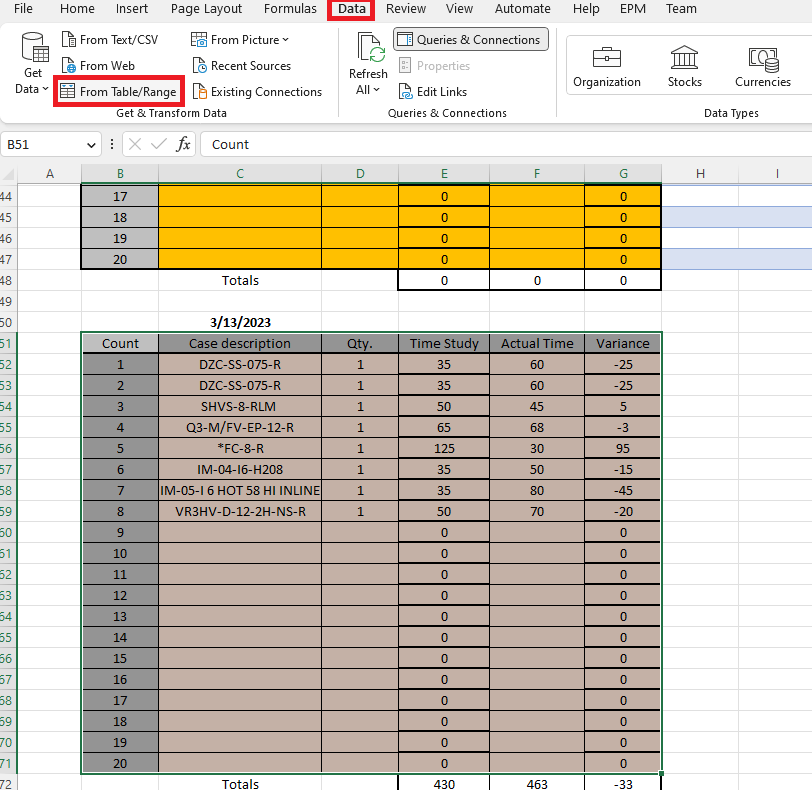Image resolution: width=812 pixels, height=790 pixels.
Task: Select the Case description header cell
Action: (240, 343)
